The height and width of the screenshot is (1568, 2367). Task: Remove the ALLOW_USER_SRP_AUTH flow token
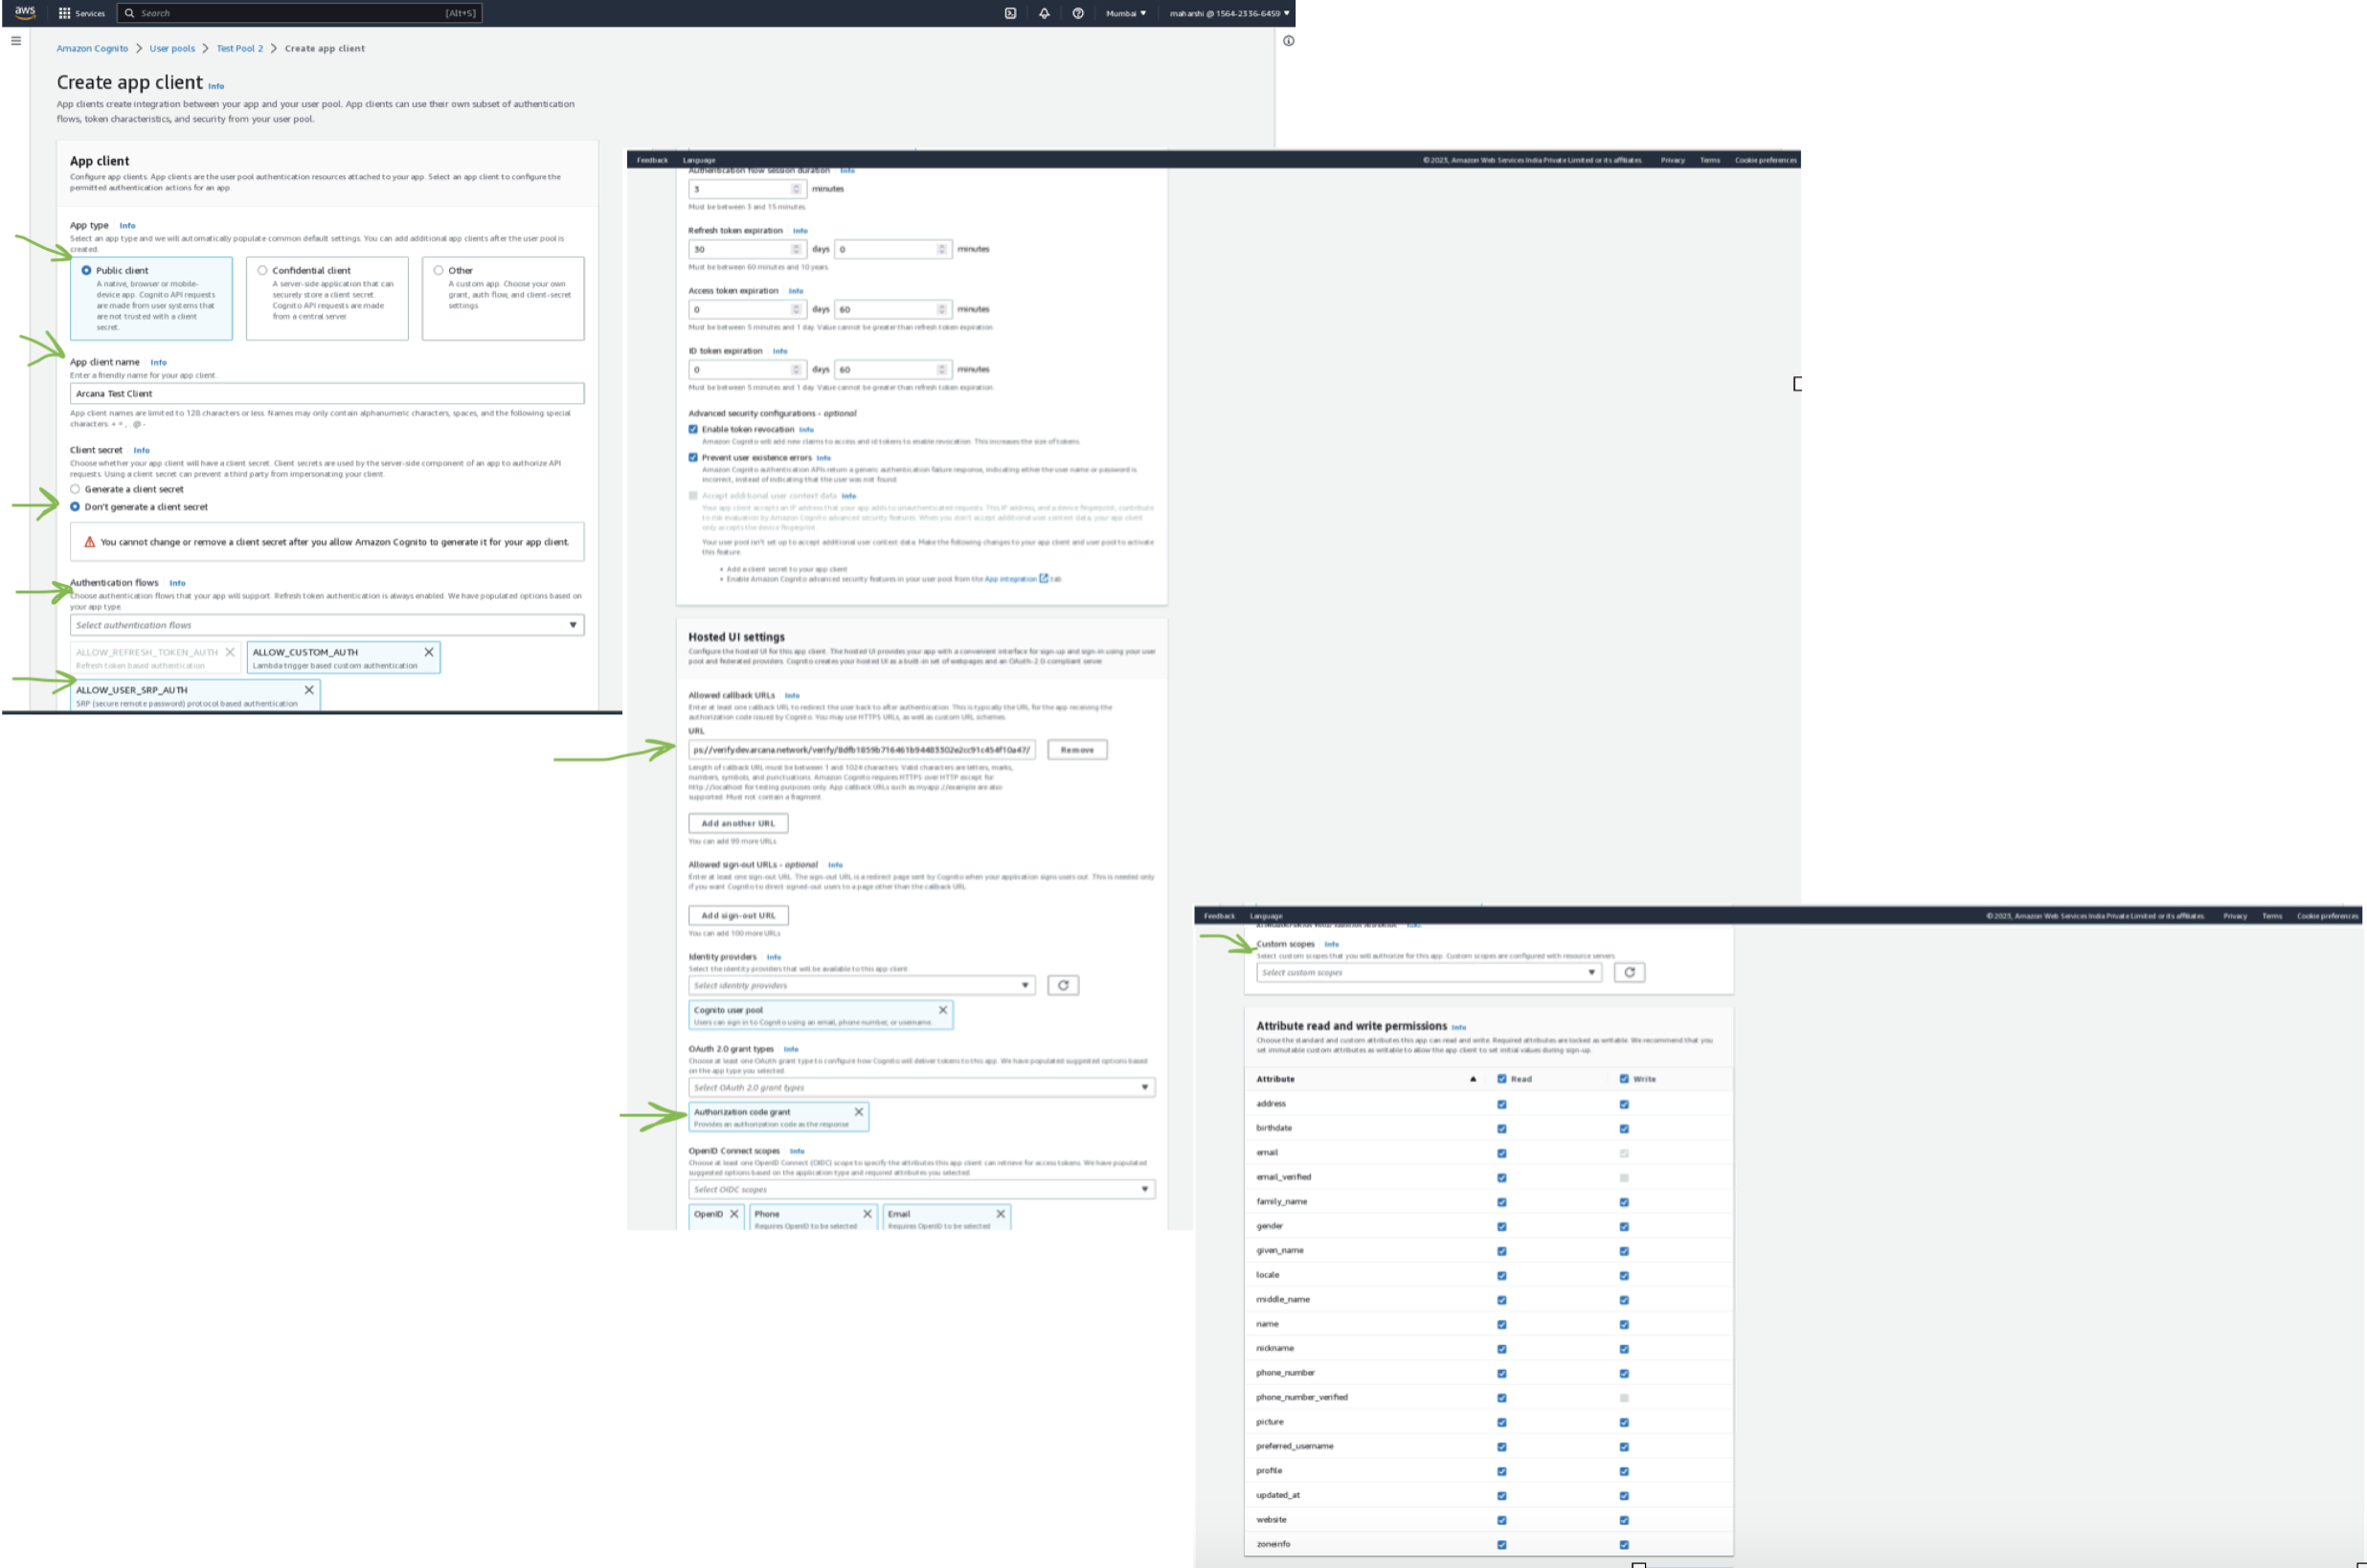(x=309, y=690)
